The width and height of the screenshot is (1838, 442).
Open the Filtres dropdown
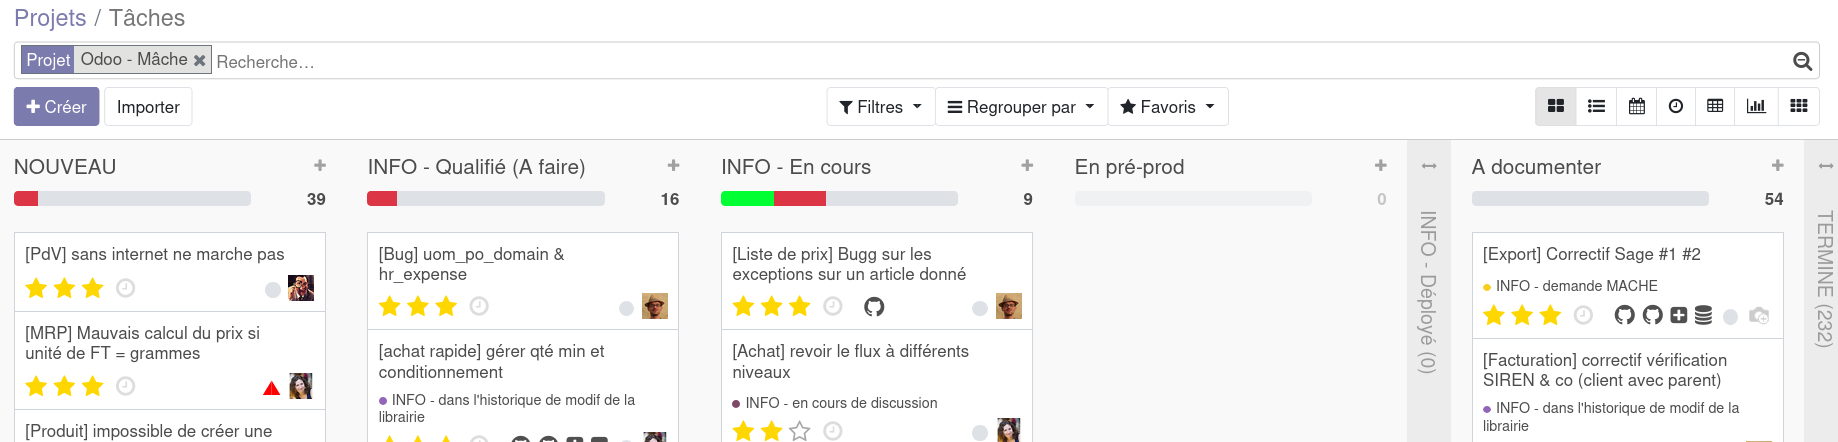[880, 107]
